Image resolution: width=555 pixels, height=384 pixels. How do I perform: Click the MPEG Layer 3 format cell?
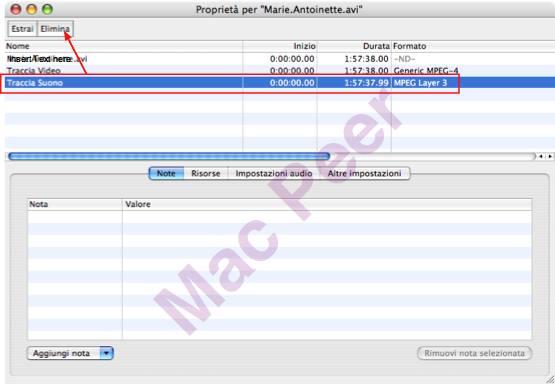pos(420,83)
